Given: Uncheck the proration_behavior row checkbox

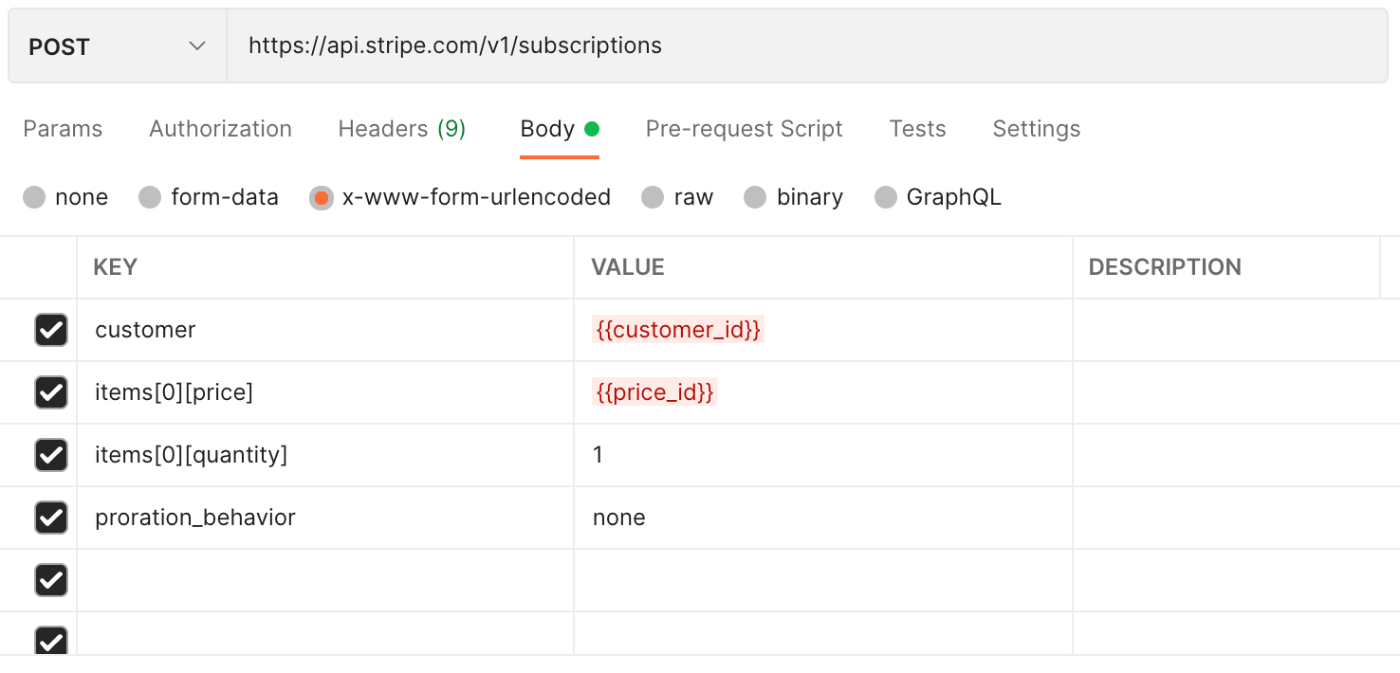Looking at the screenshot, I should tap(51, 517).
